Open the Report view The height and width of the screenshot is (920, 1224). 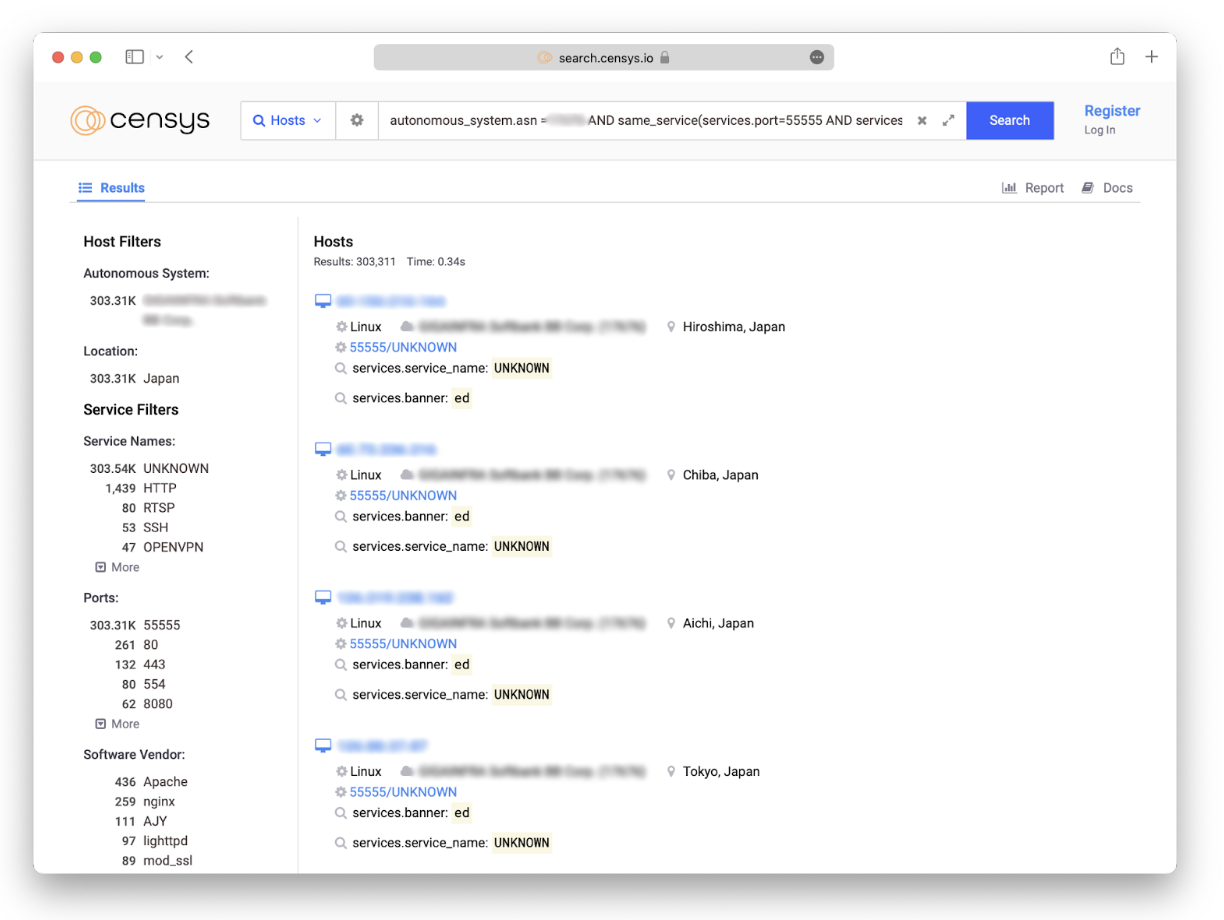point(1033,188)
